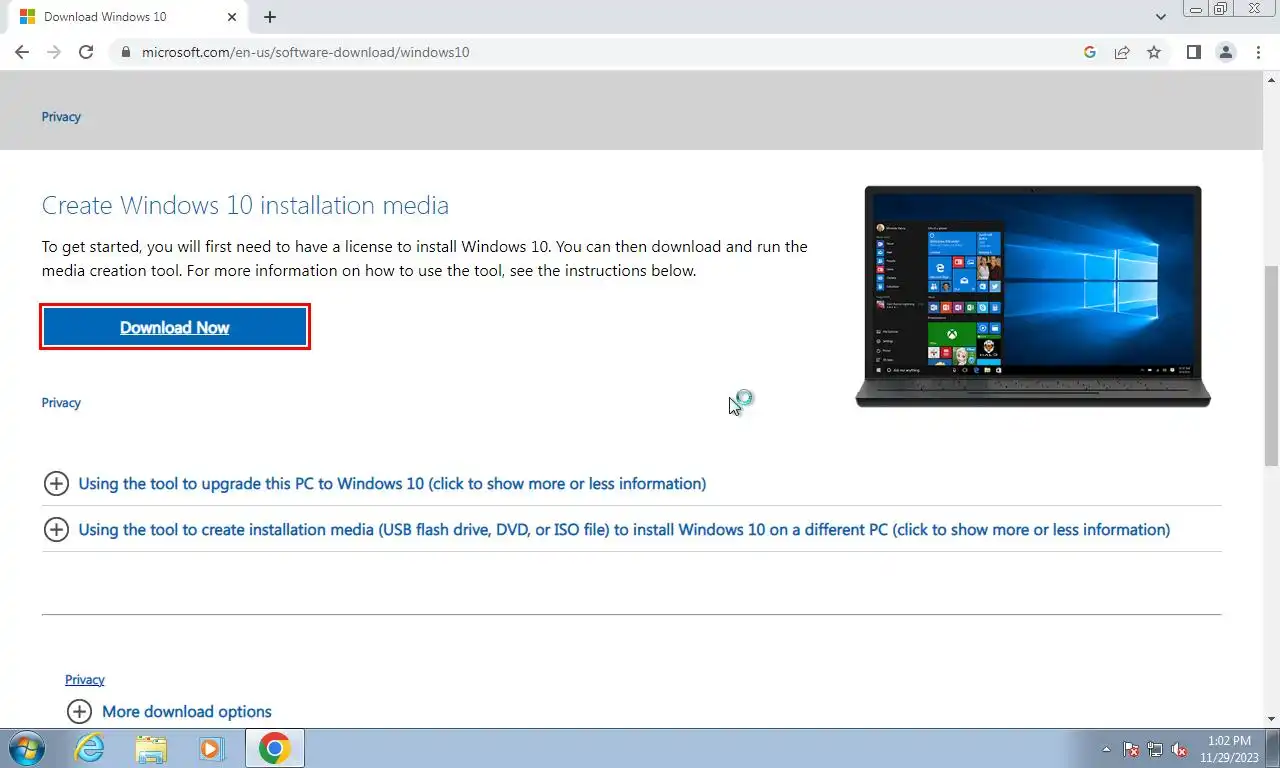
Task: Click the Windows 10 laptop image
Action: 1033,296
